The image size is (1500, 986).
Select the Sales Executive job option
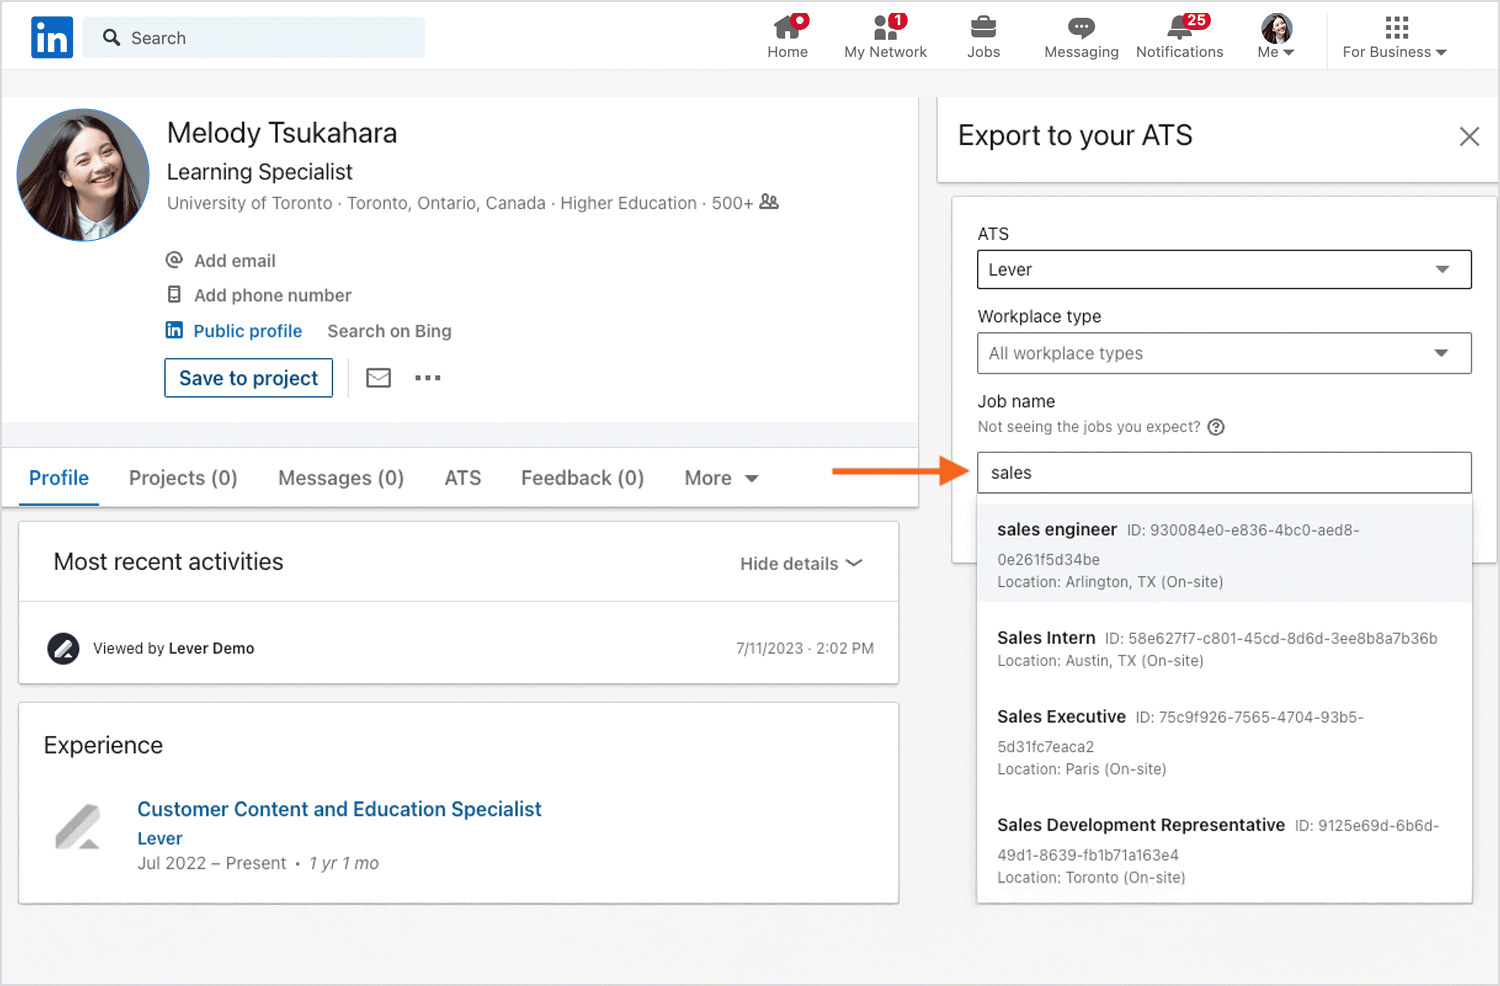point(1224,742)
